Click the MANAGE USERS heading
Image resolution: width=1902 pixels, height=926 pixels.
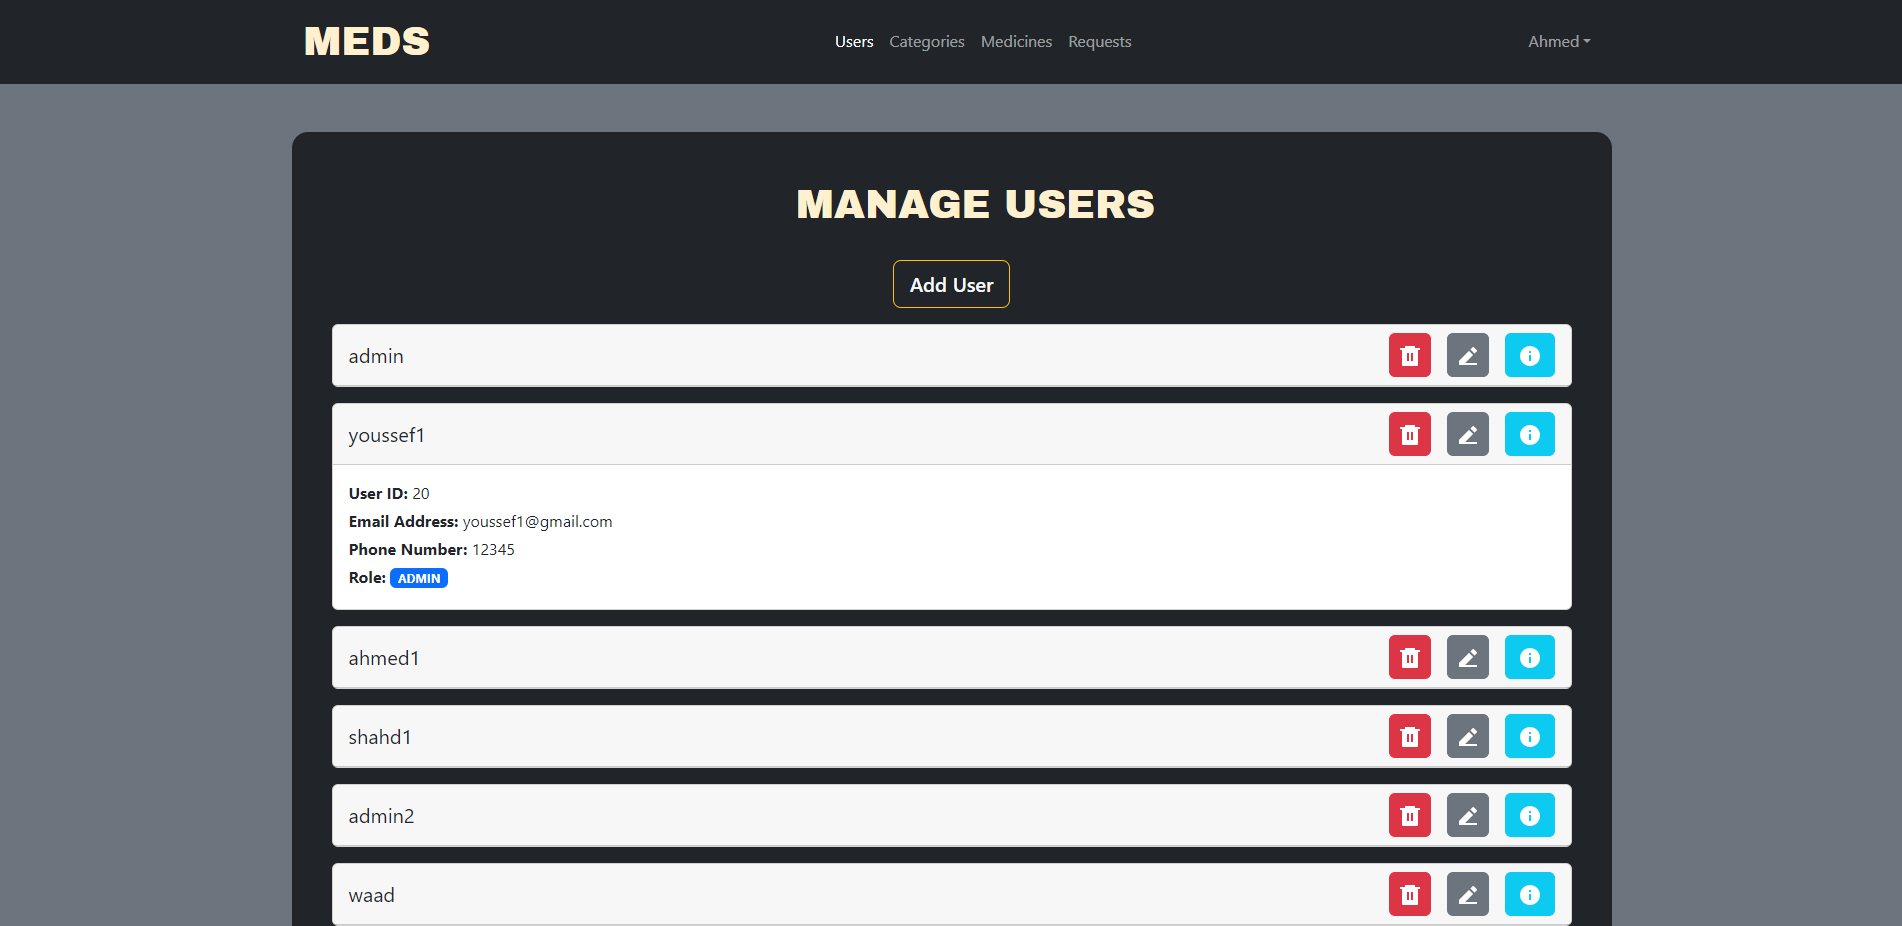975,204
